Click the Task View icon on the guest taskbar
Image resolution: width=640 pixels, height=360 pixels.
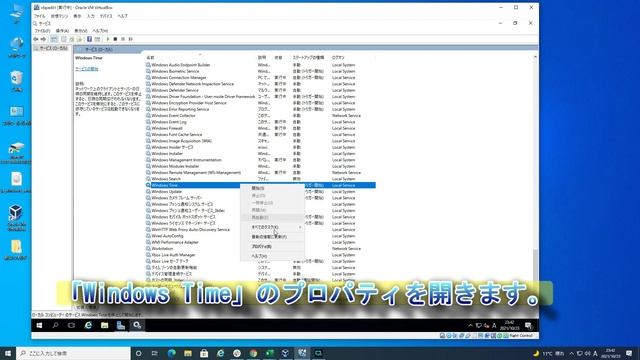(71, 325)
